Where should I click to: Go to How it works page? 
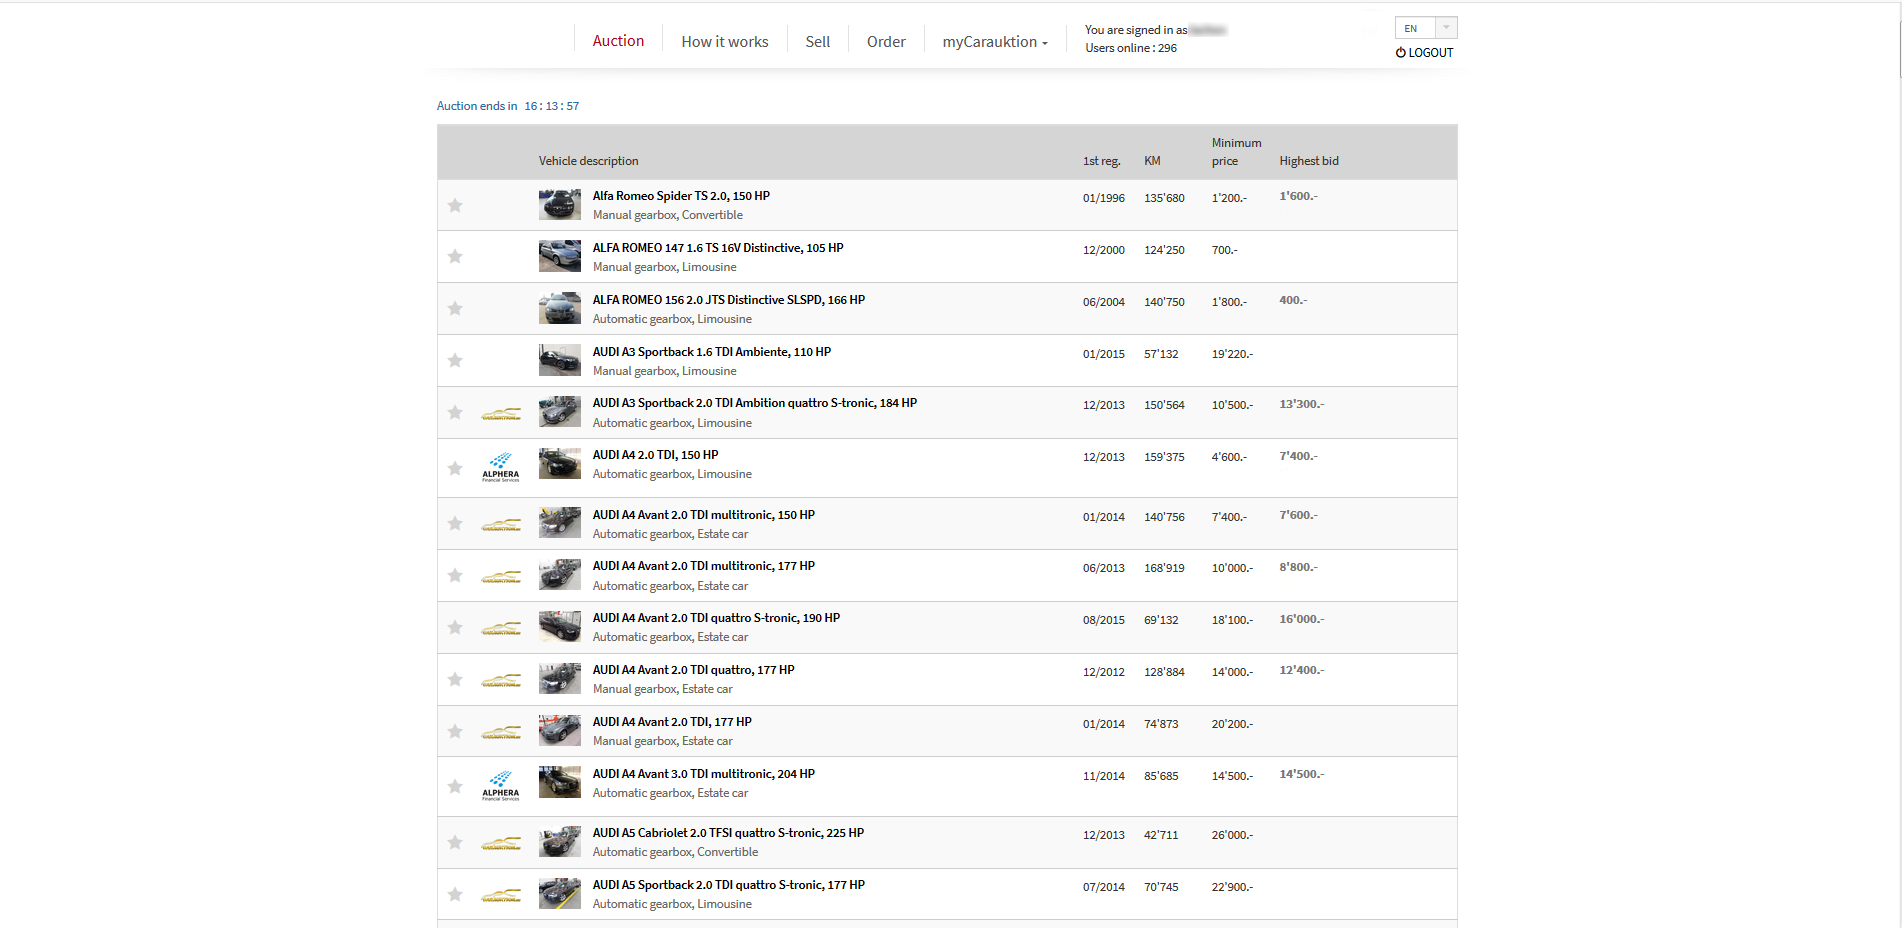click(x=725, y=42)
